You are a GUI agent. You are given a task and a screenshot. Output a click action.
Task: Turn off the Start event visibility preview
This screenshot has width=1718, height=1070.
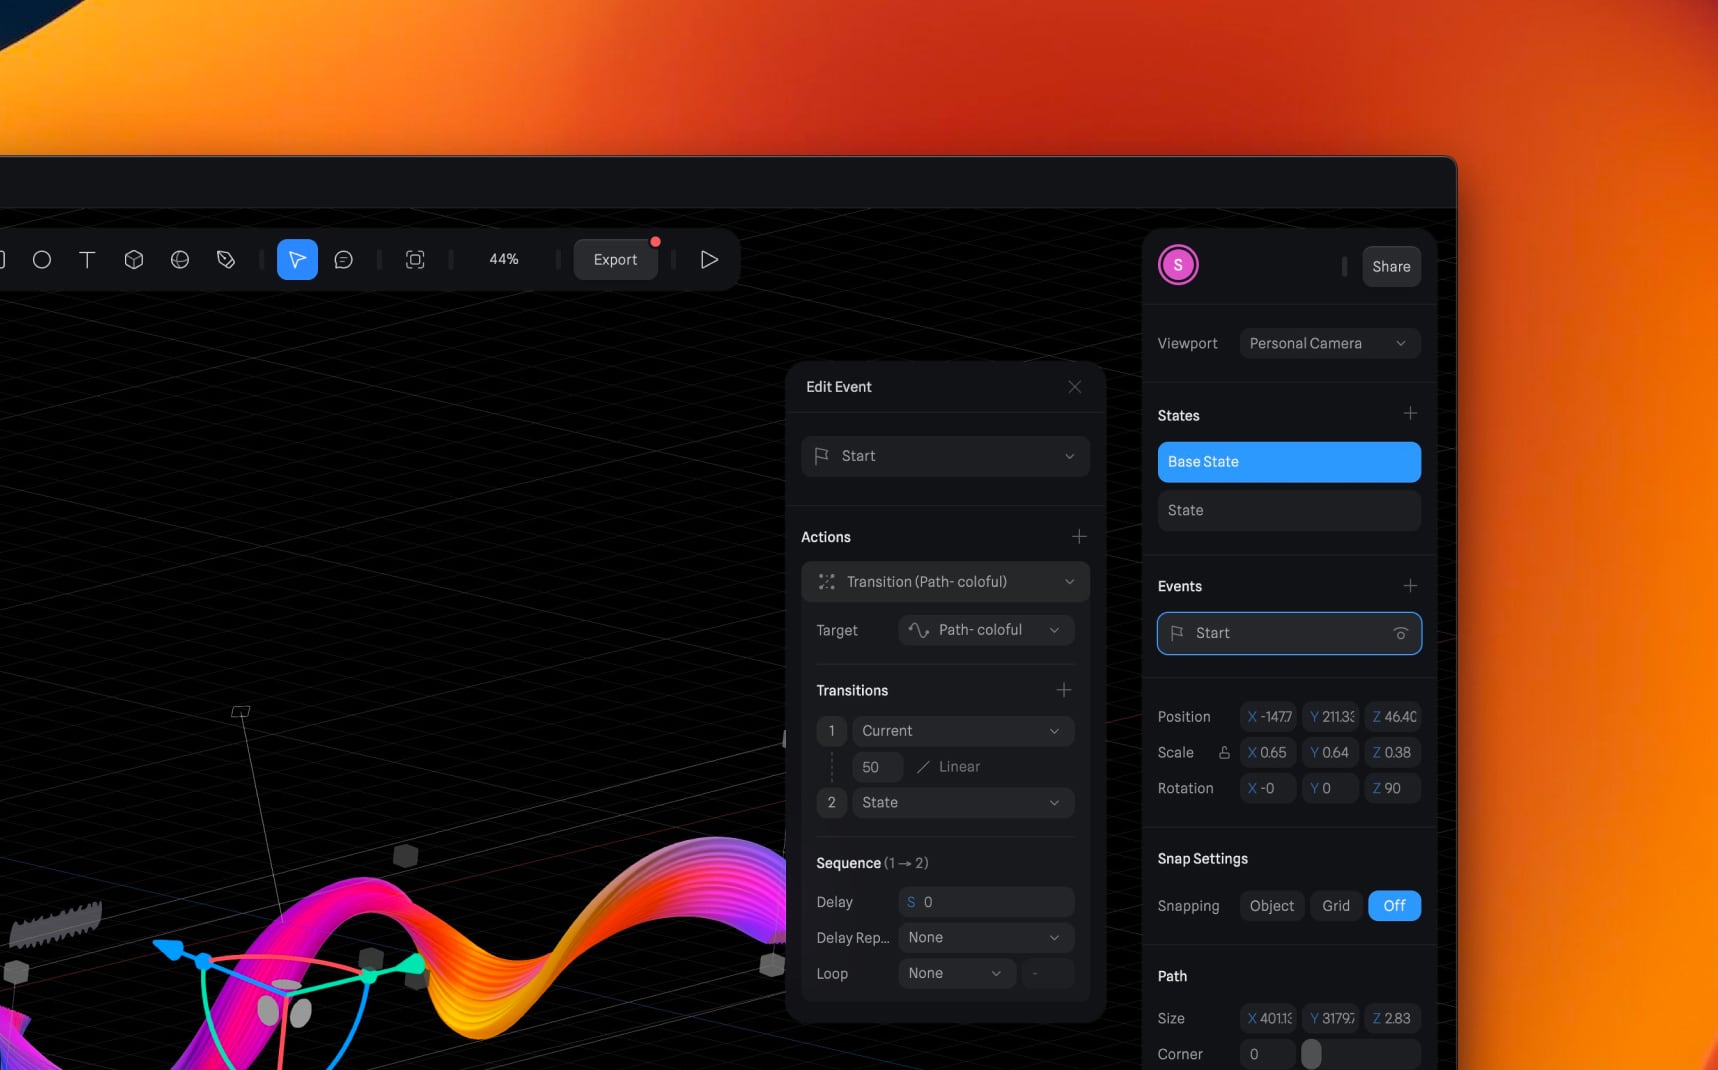1400,633
